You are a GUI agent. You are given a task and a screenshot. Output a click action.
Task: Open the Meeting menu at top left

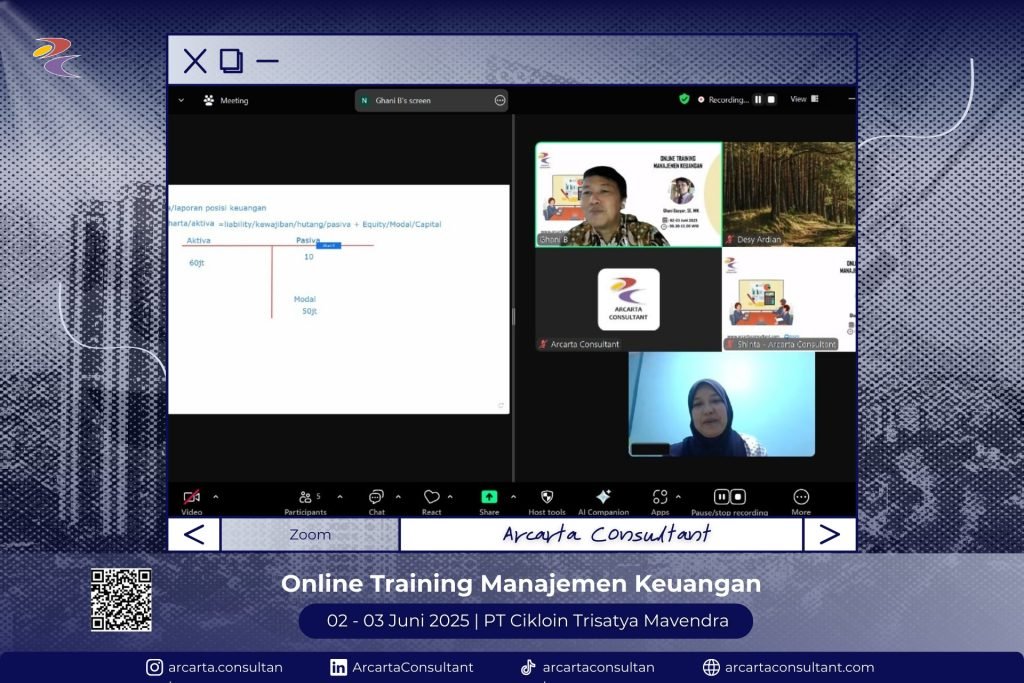click(226, 101)
